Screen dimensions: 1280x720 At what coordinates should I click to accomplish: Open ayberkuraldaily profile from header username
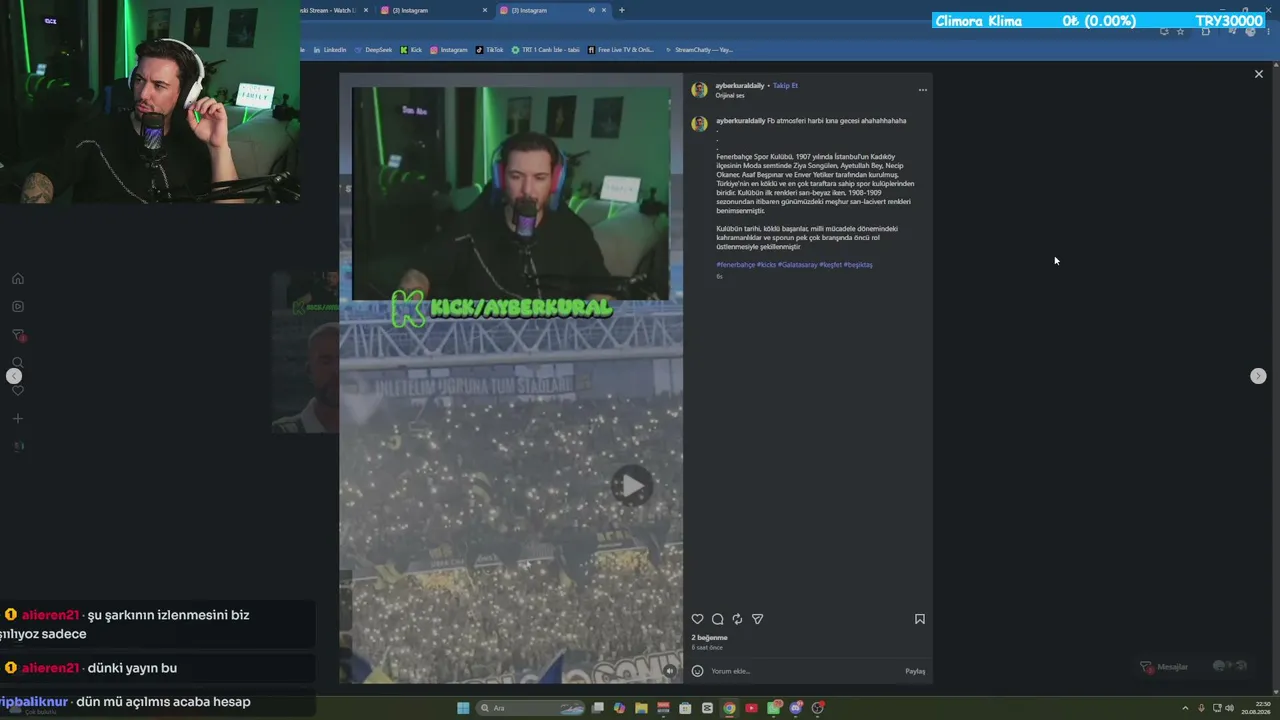(x=740, y=86)
